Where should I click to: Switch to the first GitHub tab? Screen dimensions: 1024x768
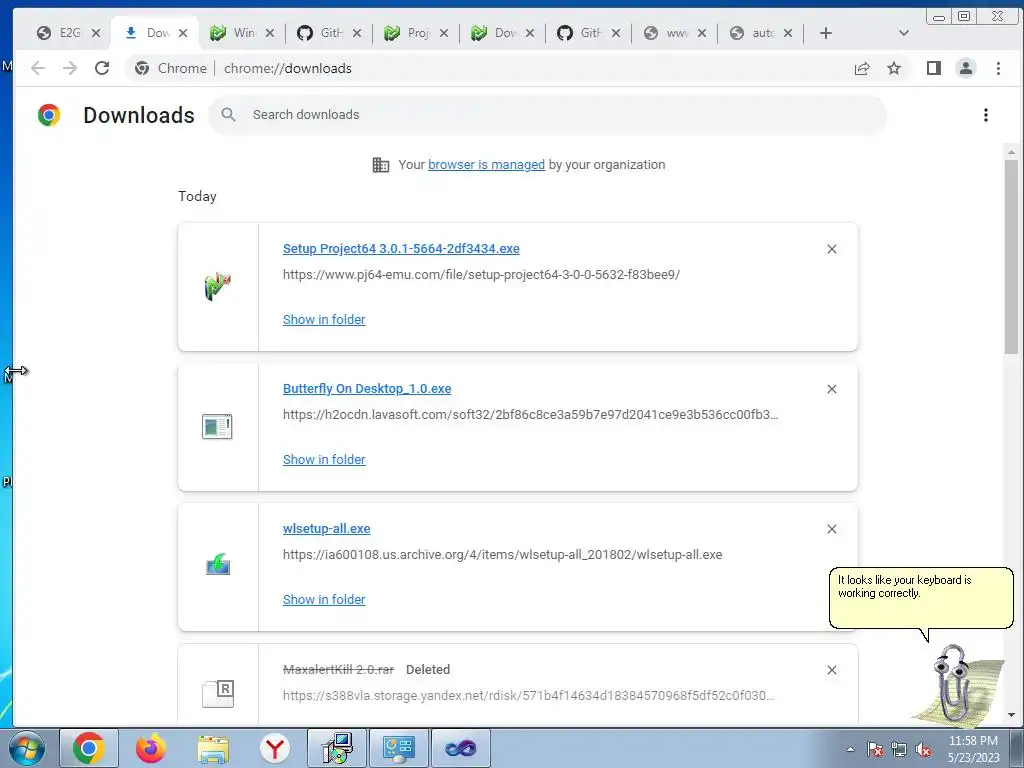pos(321,33)
